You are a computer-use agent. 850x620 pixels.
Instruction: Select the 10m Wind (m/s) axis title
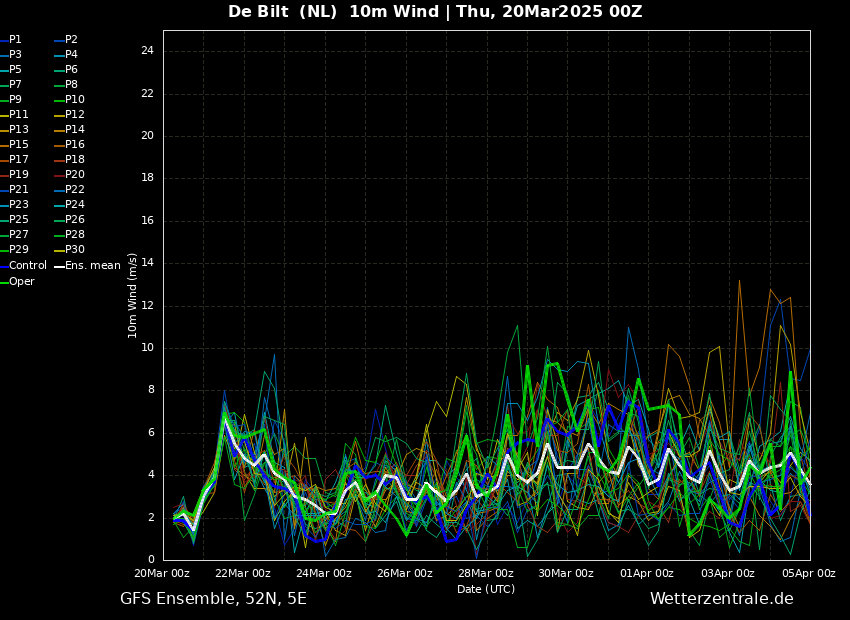pos(132,296)
